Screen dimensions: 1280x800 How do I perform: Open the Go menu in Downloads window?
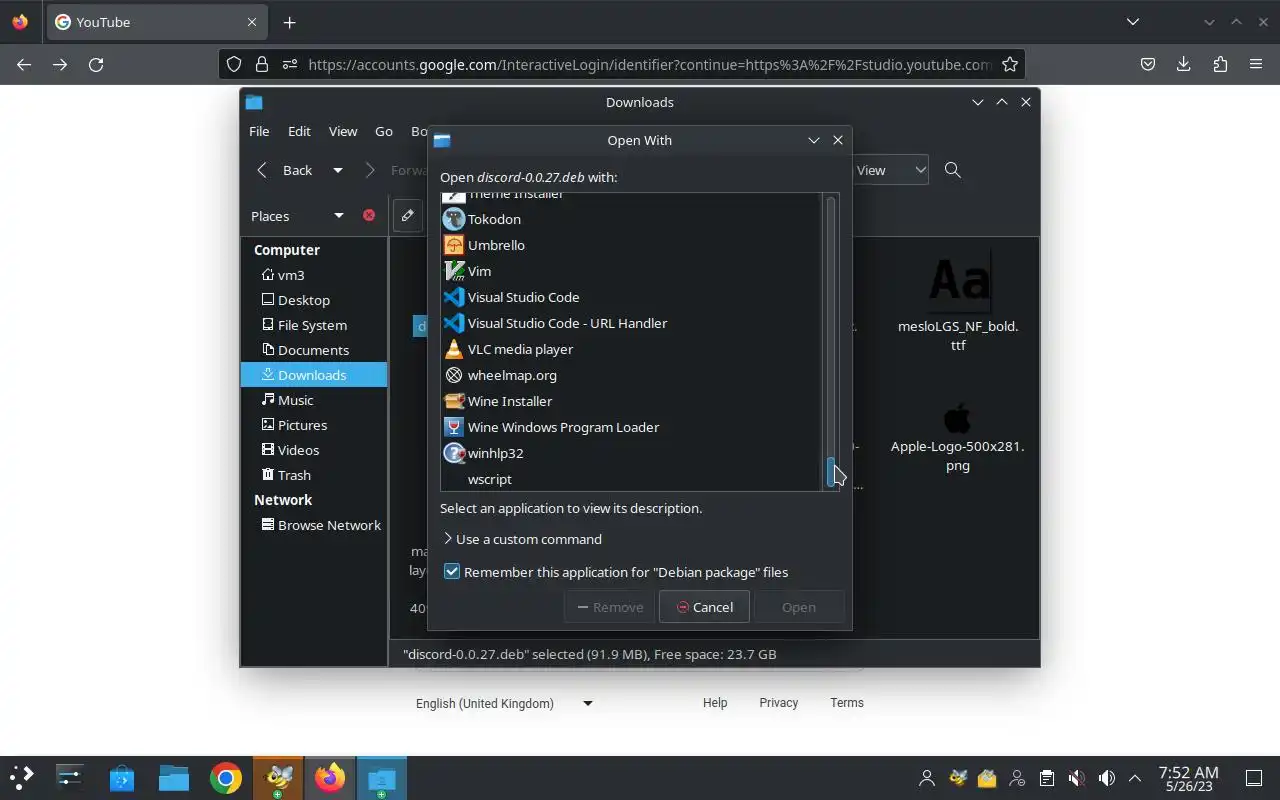pyautogui.click(x=384, y=131)
